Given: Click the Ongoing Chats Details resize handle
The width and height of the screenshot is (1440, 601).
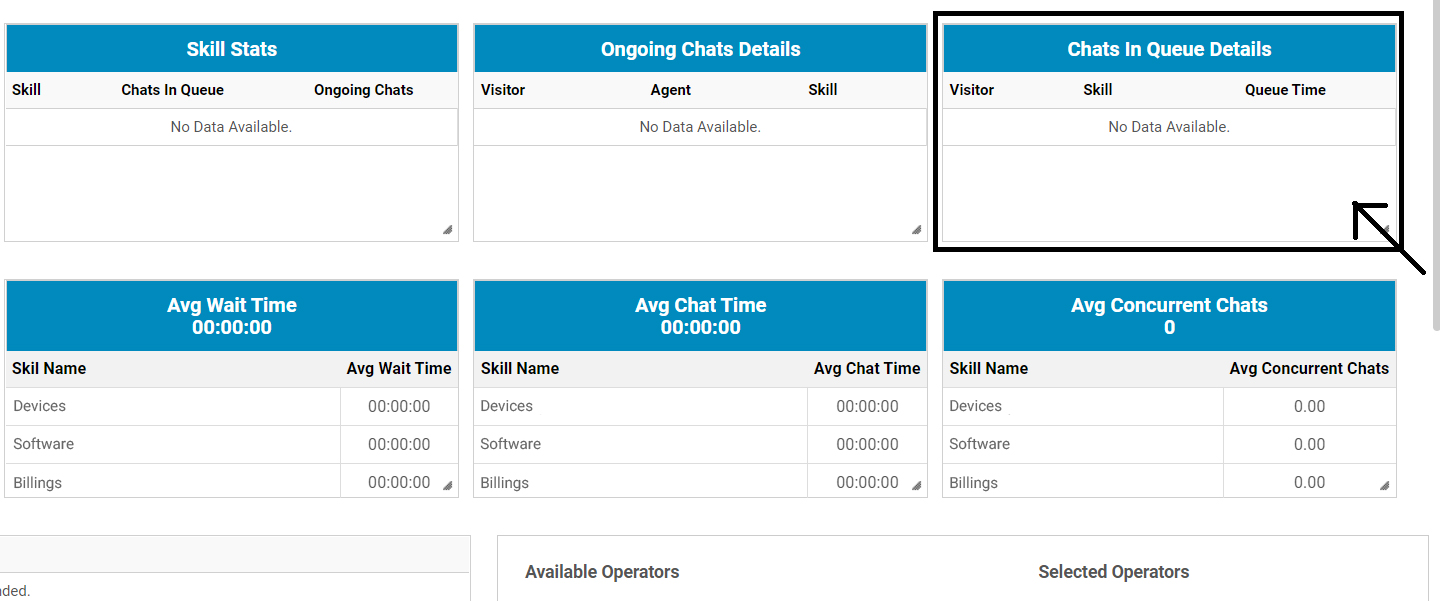Looking at the screenshot, I should [x=916, y=230].
